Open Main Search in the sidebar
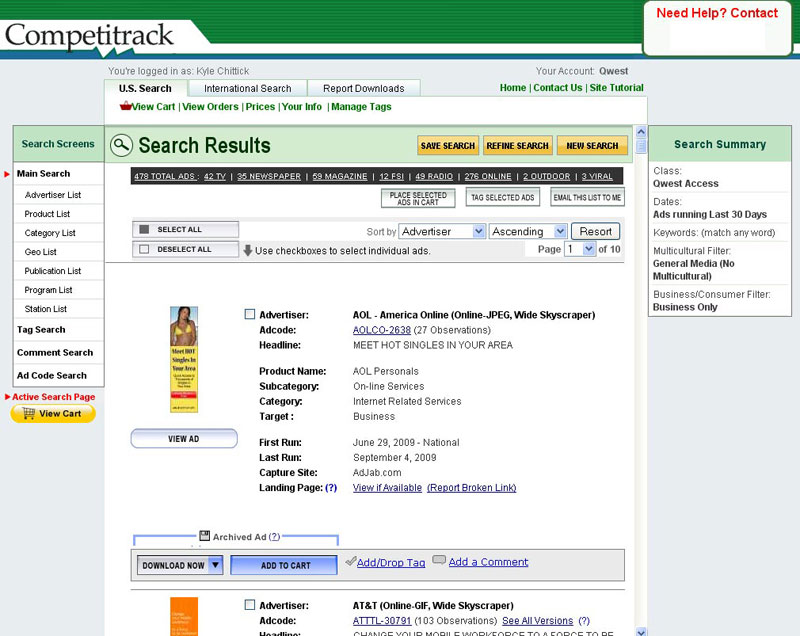800x636 pixels. (43, 173)
